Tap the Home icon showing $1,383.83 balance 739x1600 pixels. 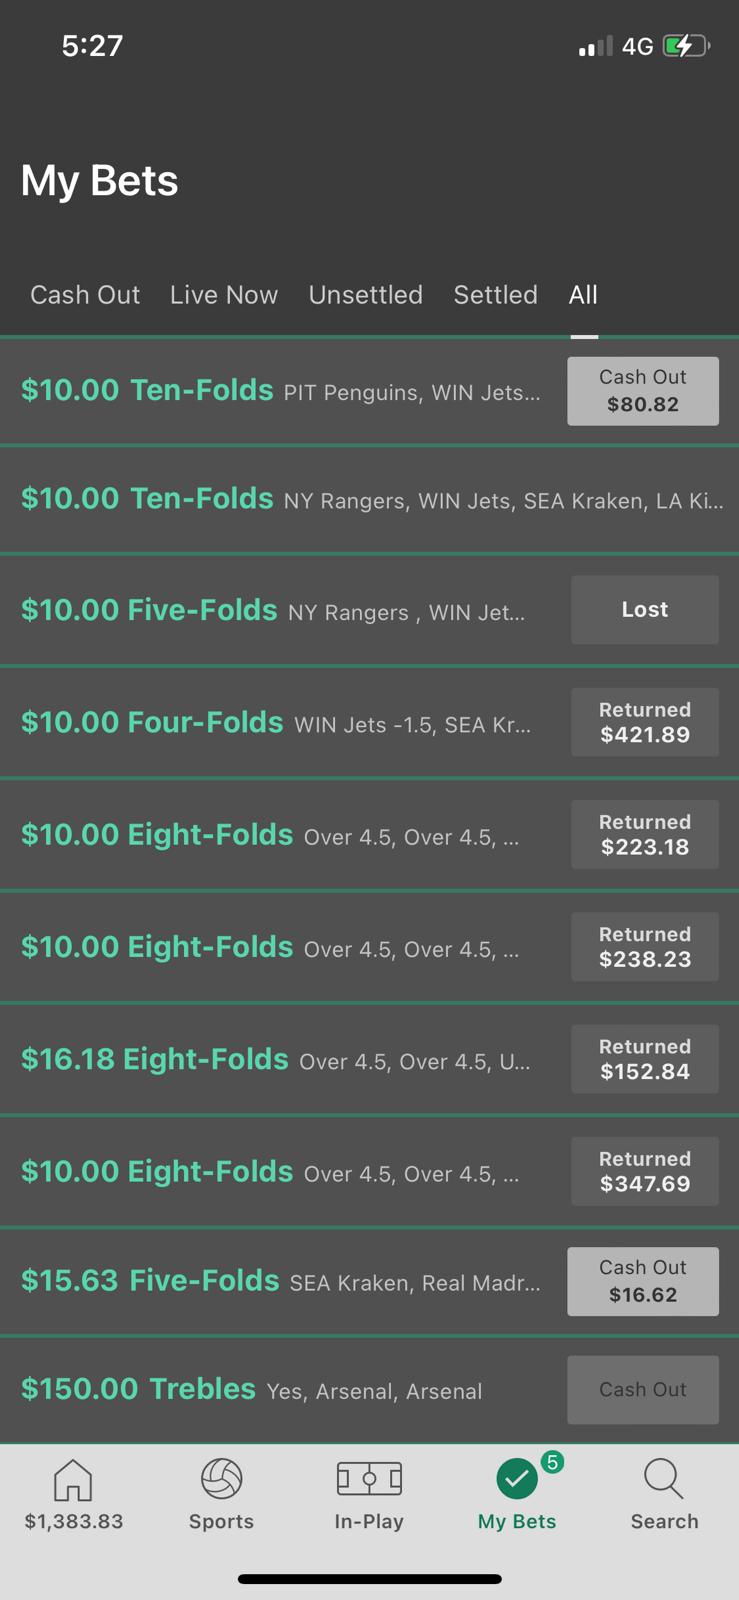(x=73, y=1479)
